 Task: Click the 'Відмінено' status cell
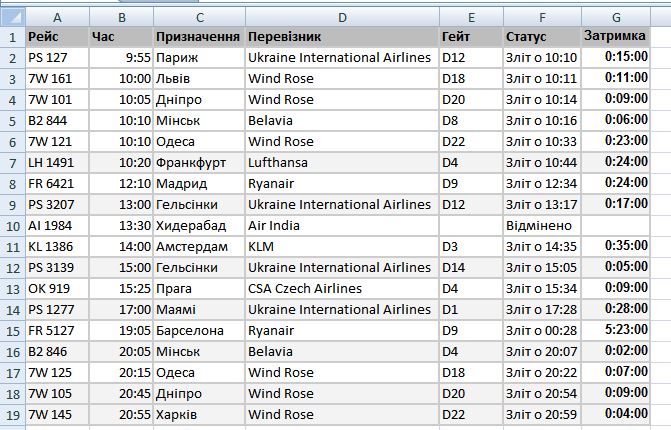click(x=542, y=225)
